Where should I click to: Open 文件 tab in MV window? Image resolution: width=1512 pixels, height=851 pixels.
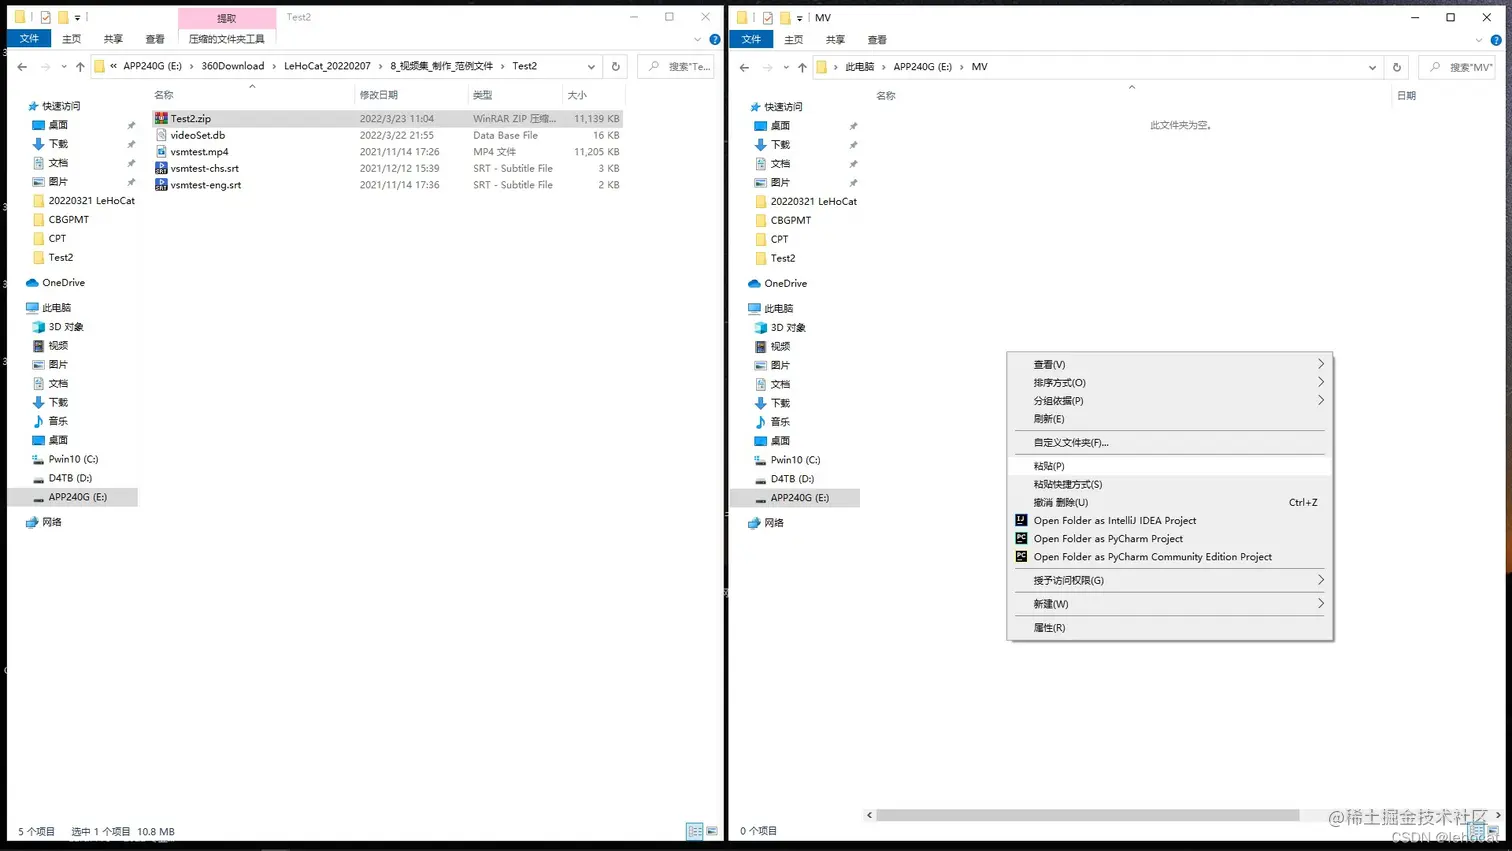click(x=751, y=39)
